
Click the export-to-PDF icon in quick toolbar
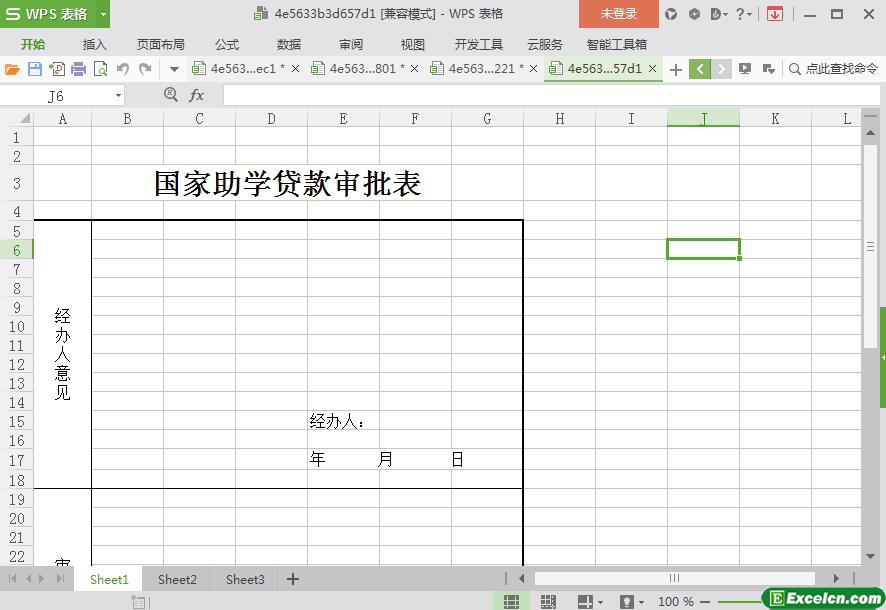[57, 69]
